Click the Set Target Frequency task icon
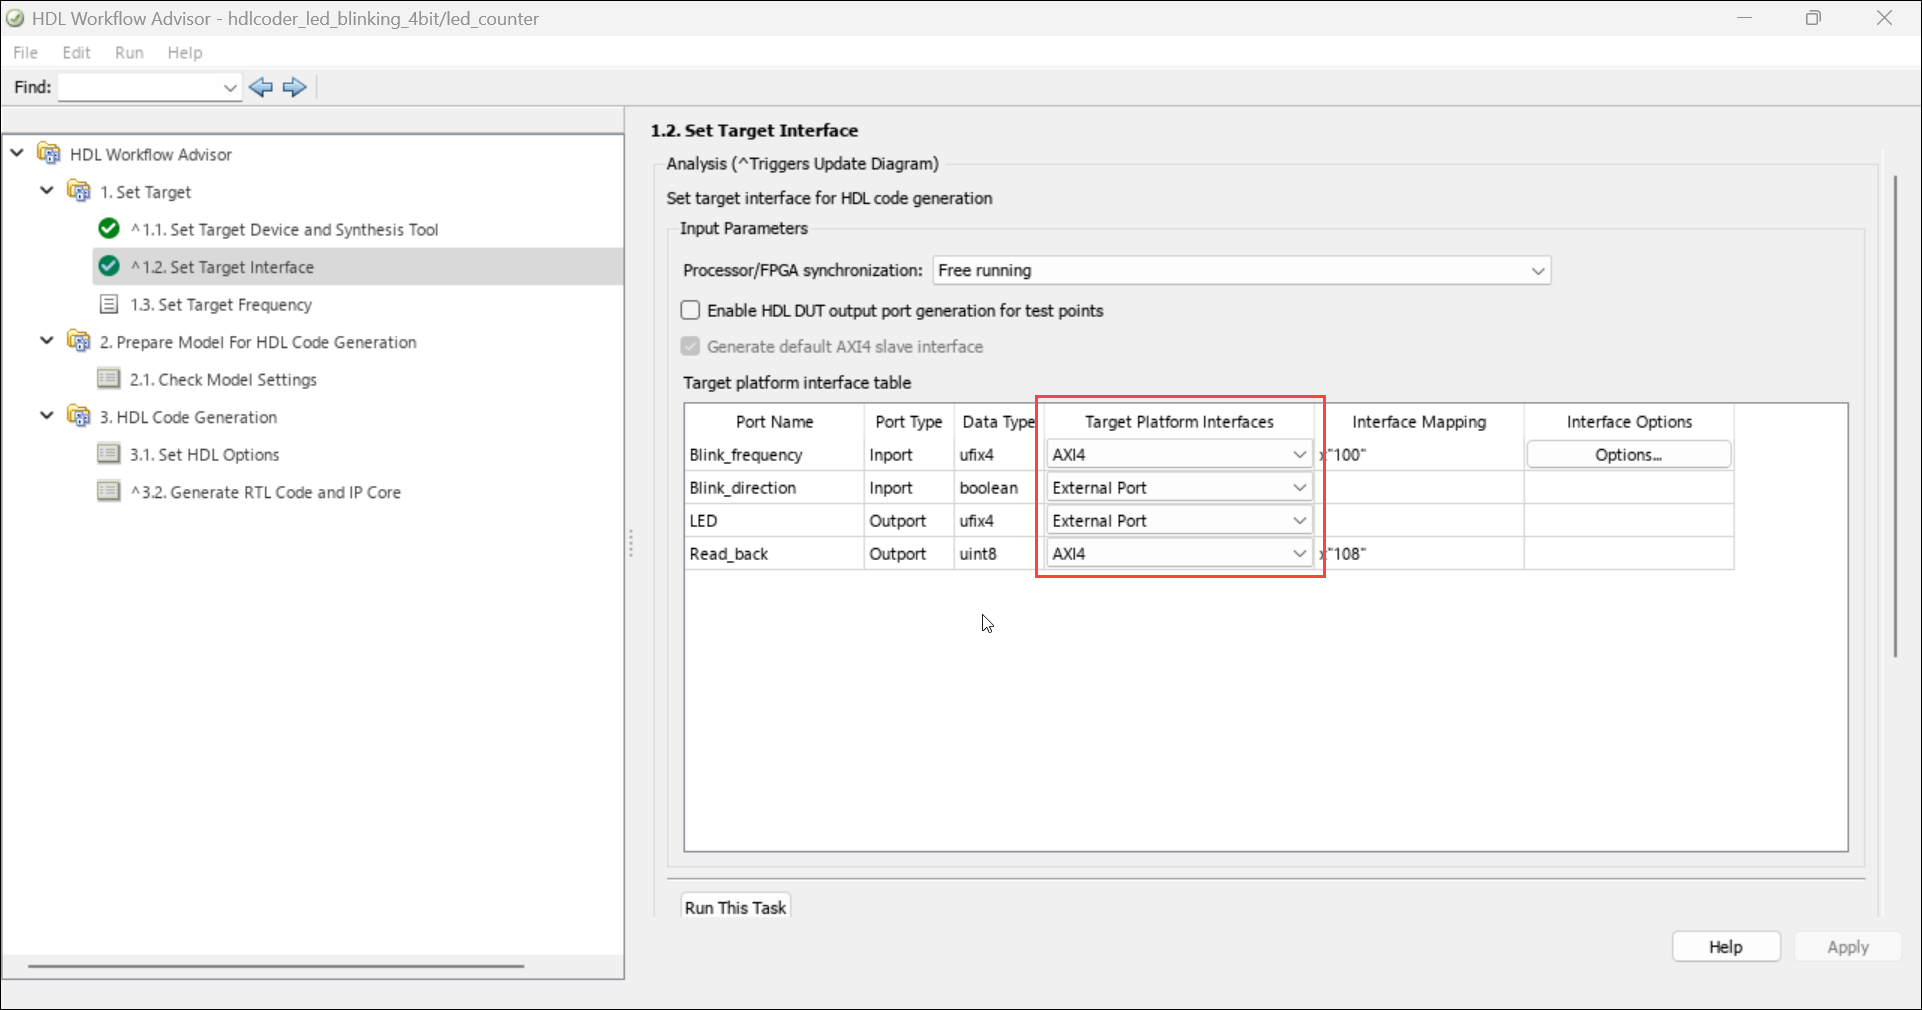This screenshot has height=1010, width=1922. point(109,305)
